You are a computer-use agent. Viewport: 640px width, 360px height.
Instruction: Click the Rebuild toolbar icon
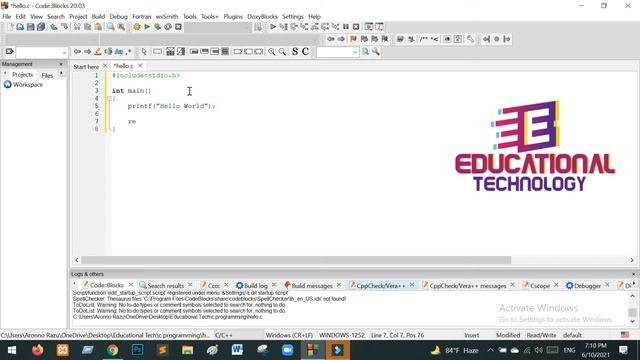[168, 27]
